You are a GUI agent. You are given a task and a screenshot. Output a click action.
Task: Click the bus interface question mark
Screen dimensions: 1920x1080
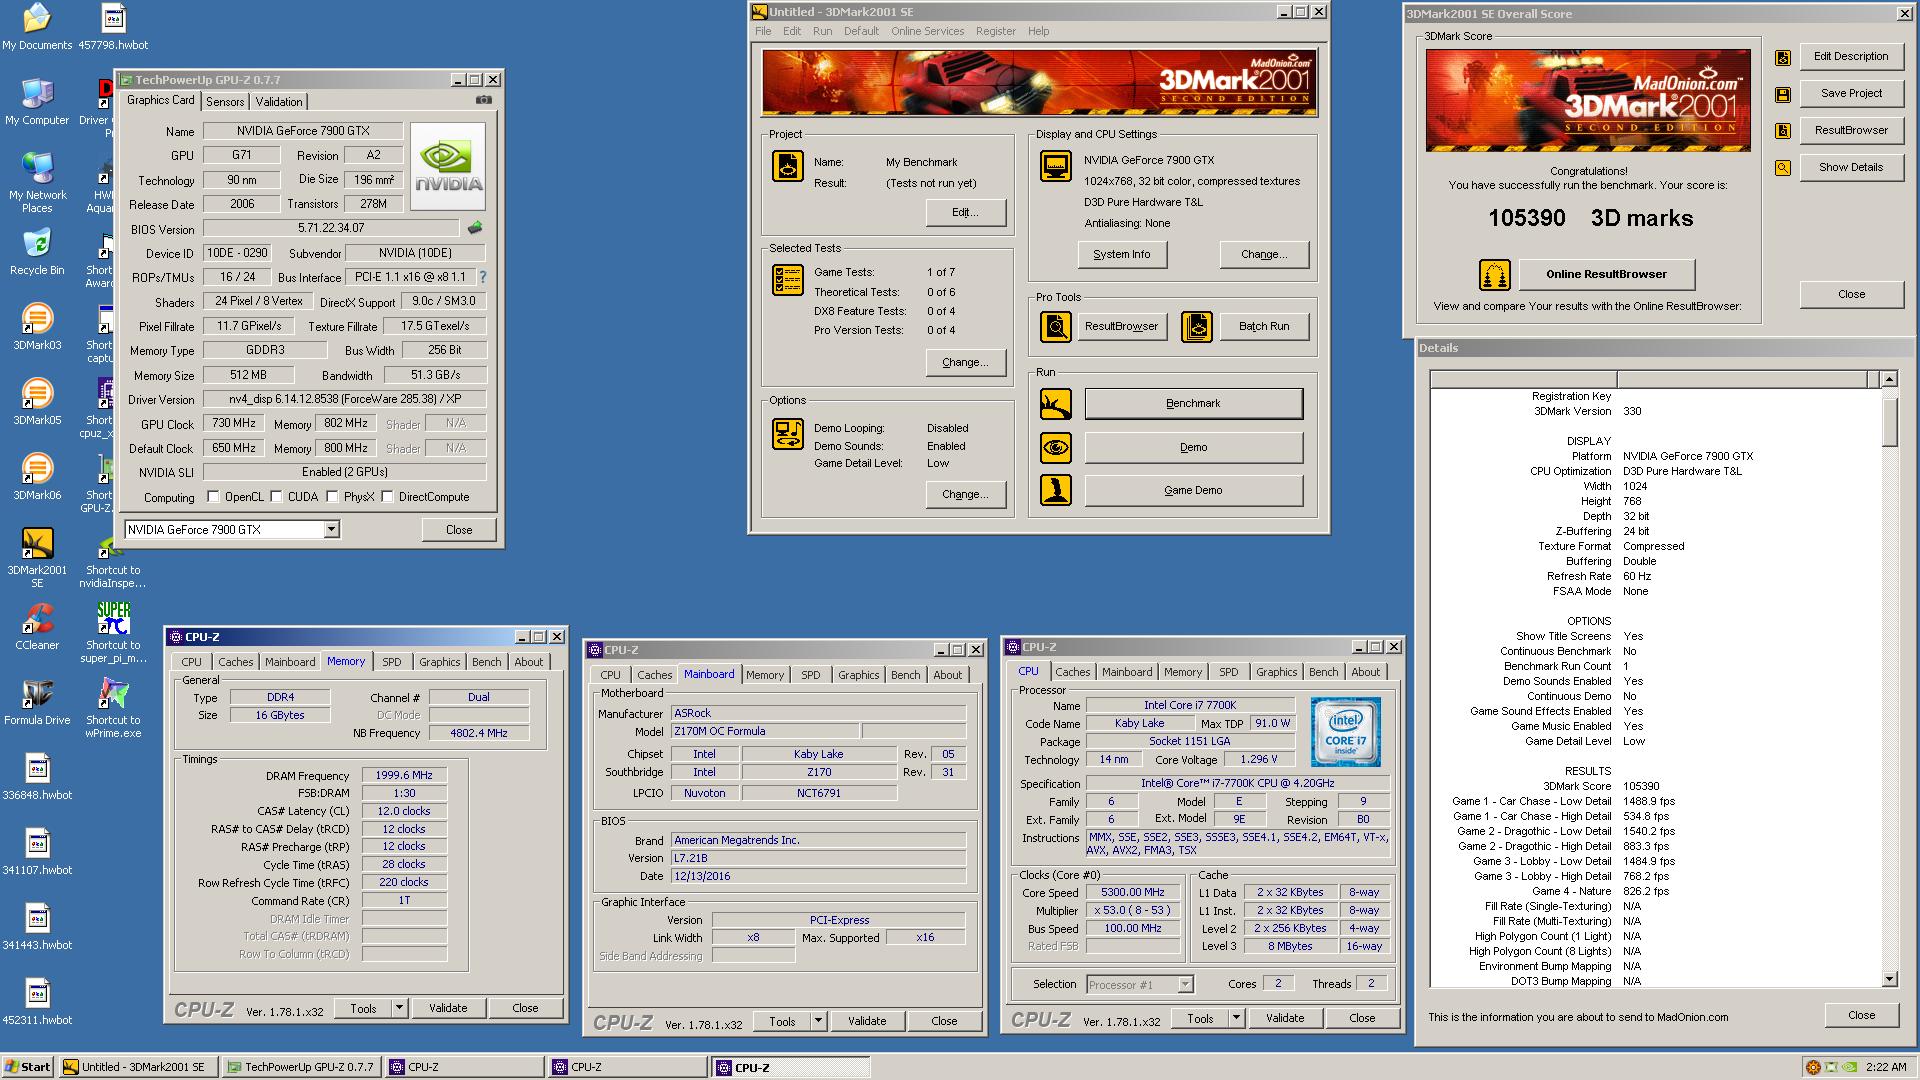click(x=482, y=277)
